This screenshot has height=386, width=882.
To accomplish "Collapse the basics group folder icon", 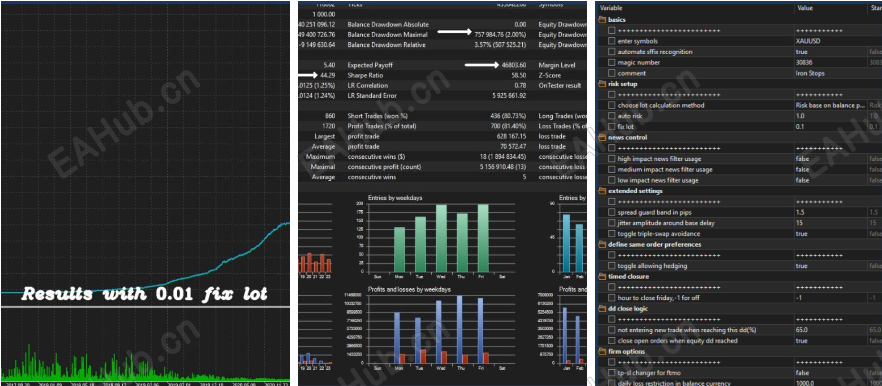I will coord(602,20).
